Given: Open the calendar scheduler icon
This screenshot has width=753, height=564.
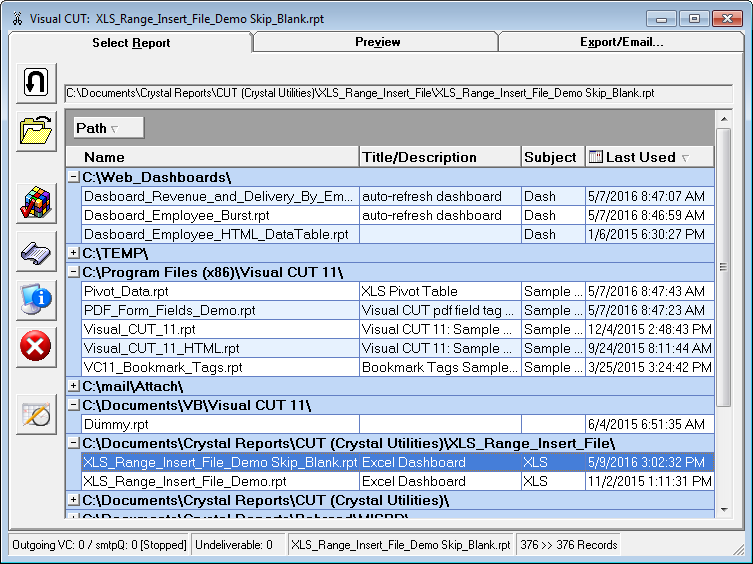Looking at the screenshot, I should pyautogui.click(x=36, y=414).
